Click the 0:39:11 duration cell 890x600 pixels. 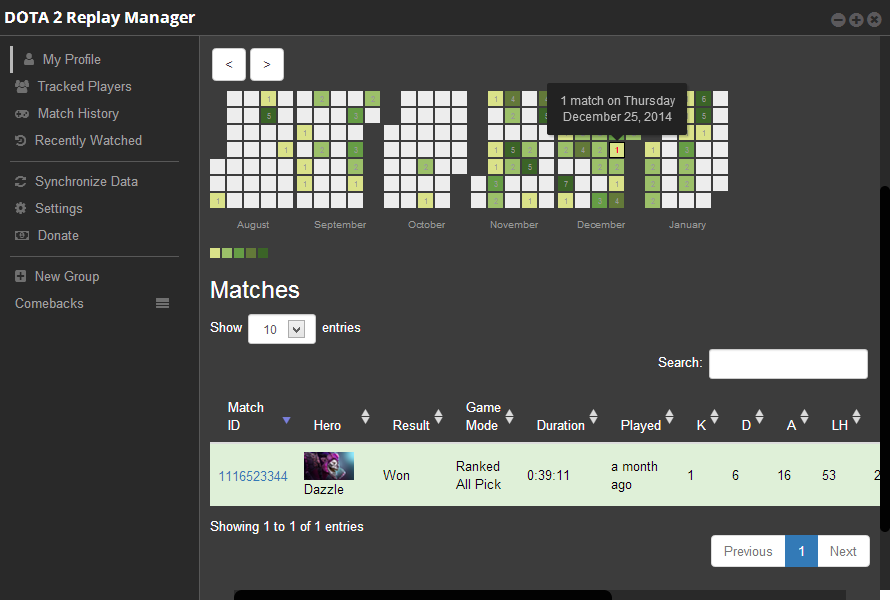548,475
